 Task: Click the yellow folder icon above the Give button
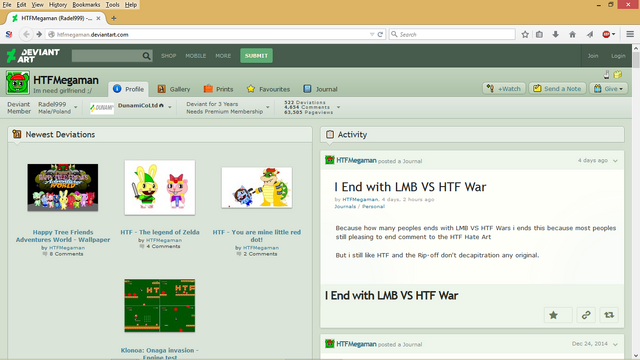tap(618, 75)
